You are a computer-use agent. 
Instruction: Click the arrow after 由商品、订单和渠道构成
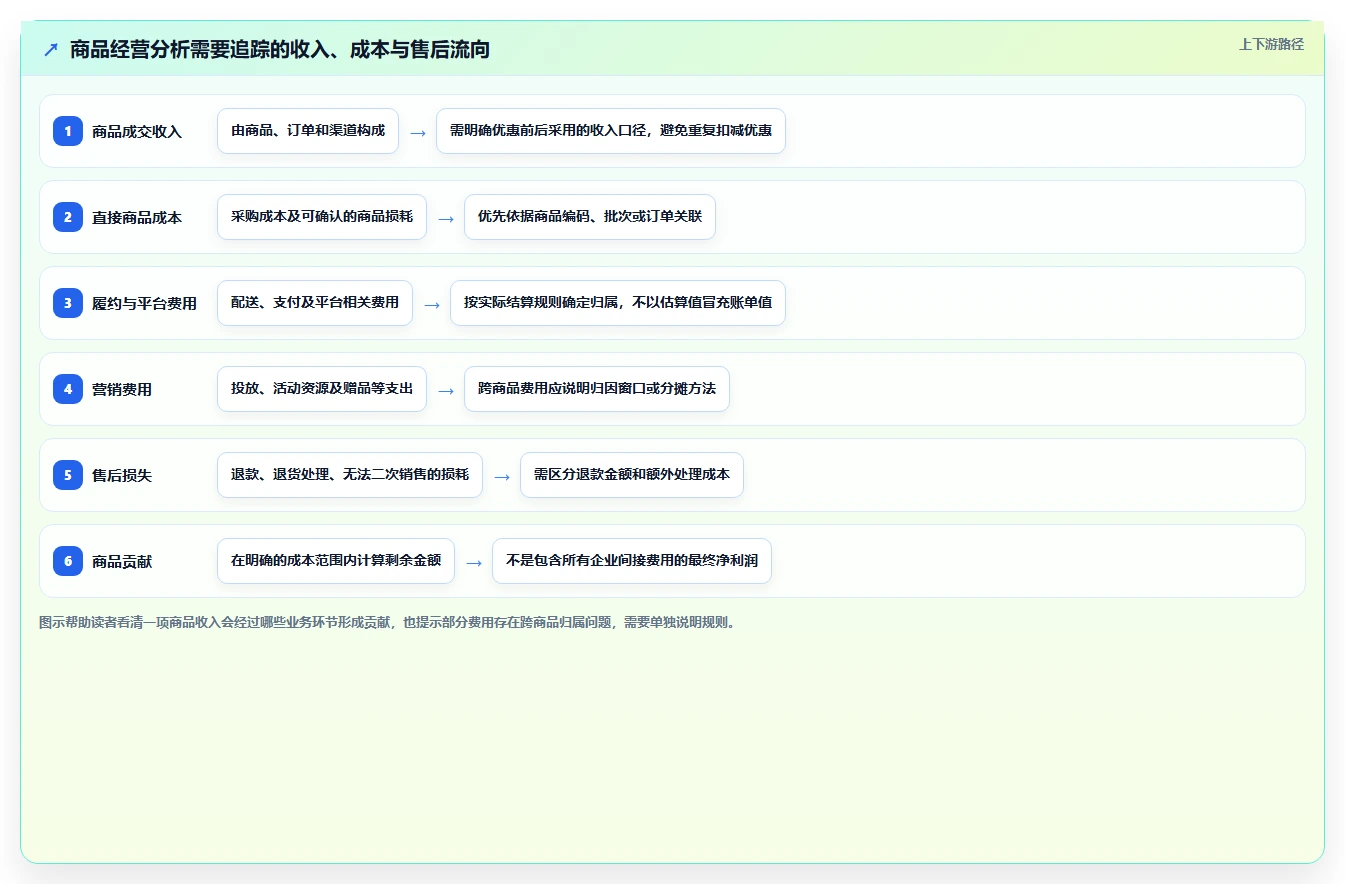(418, 132)
